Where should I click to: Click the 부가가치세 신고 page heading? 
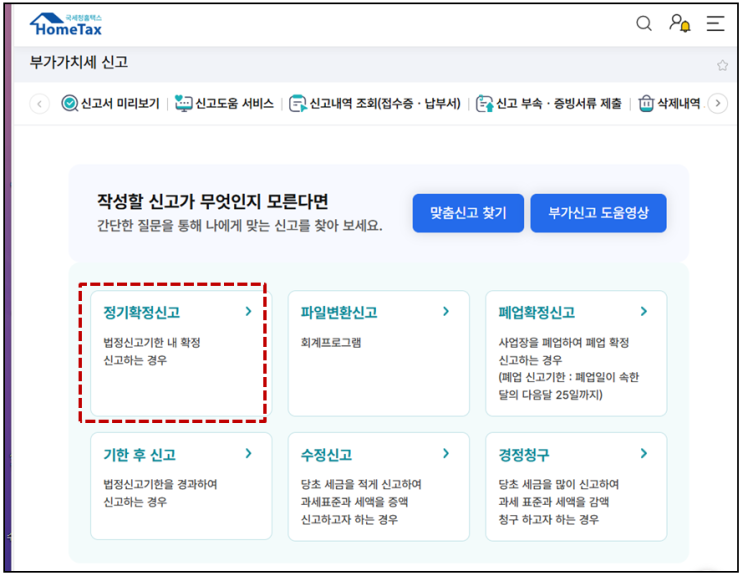point(79,62)
